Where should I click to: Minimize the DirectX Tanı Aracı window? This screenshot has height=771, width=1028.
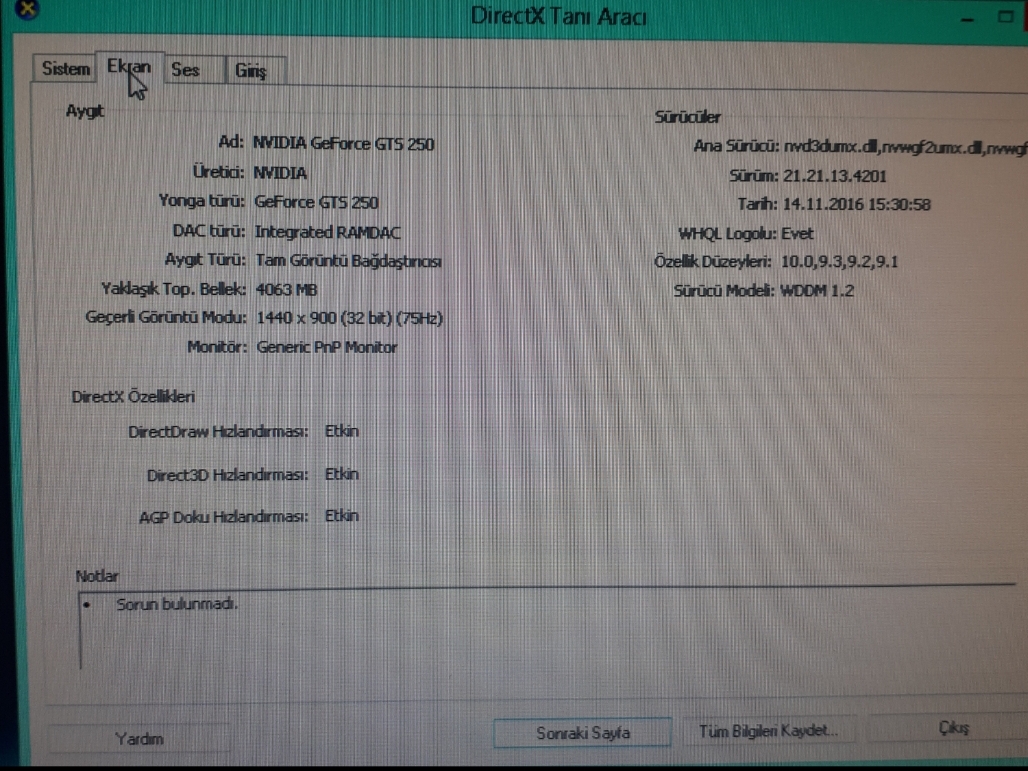968,18
